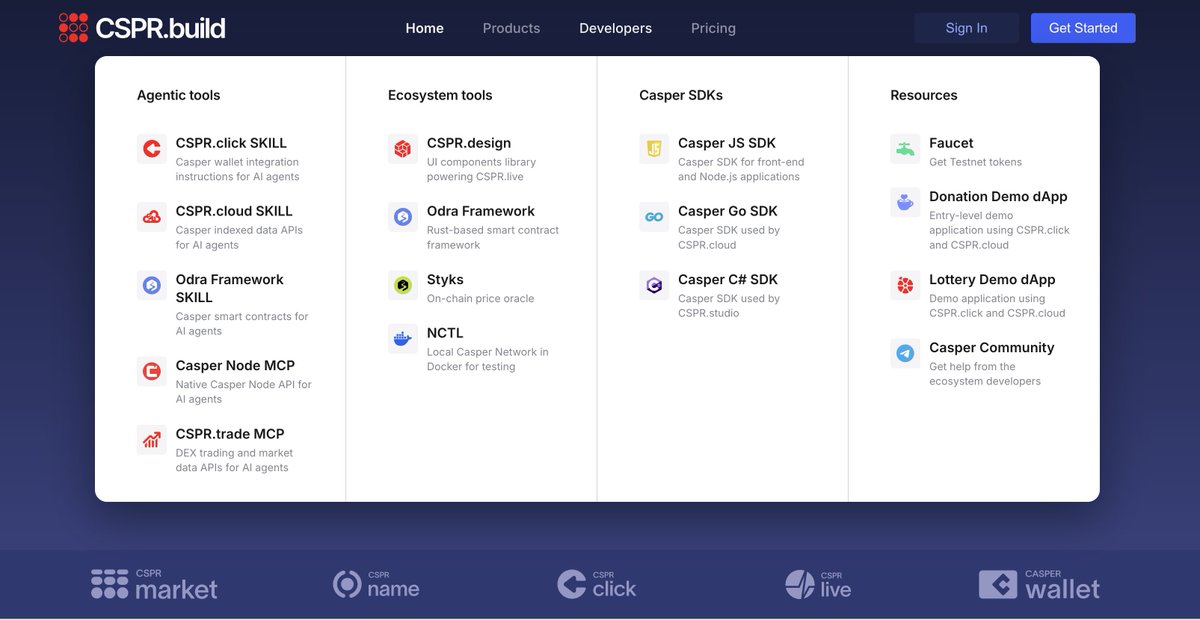The height and width of the screenshot is (620, 1200).
Task: Click 'Native Casper Node API' description text
Action: pos(244,392)
